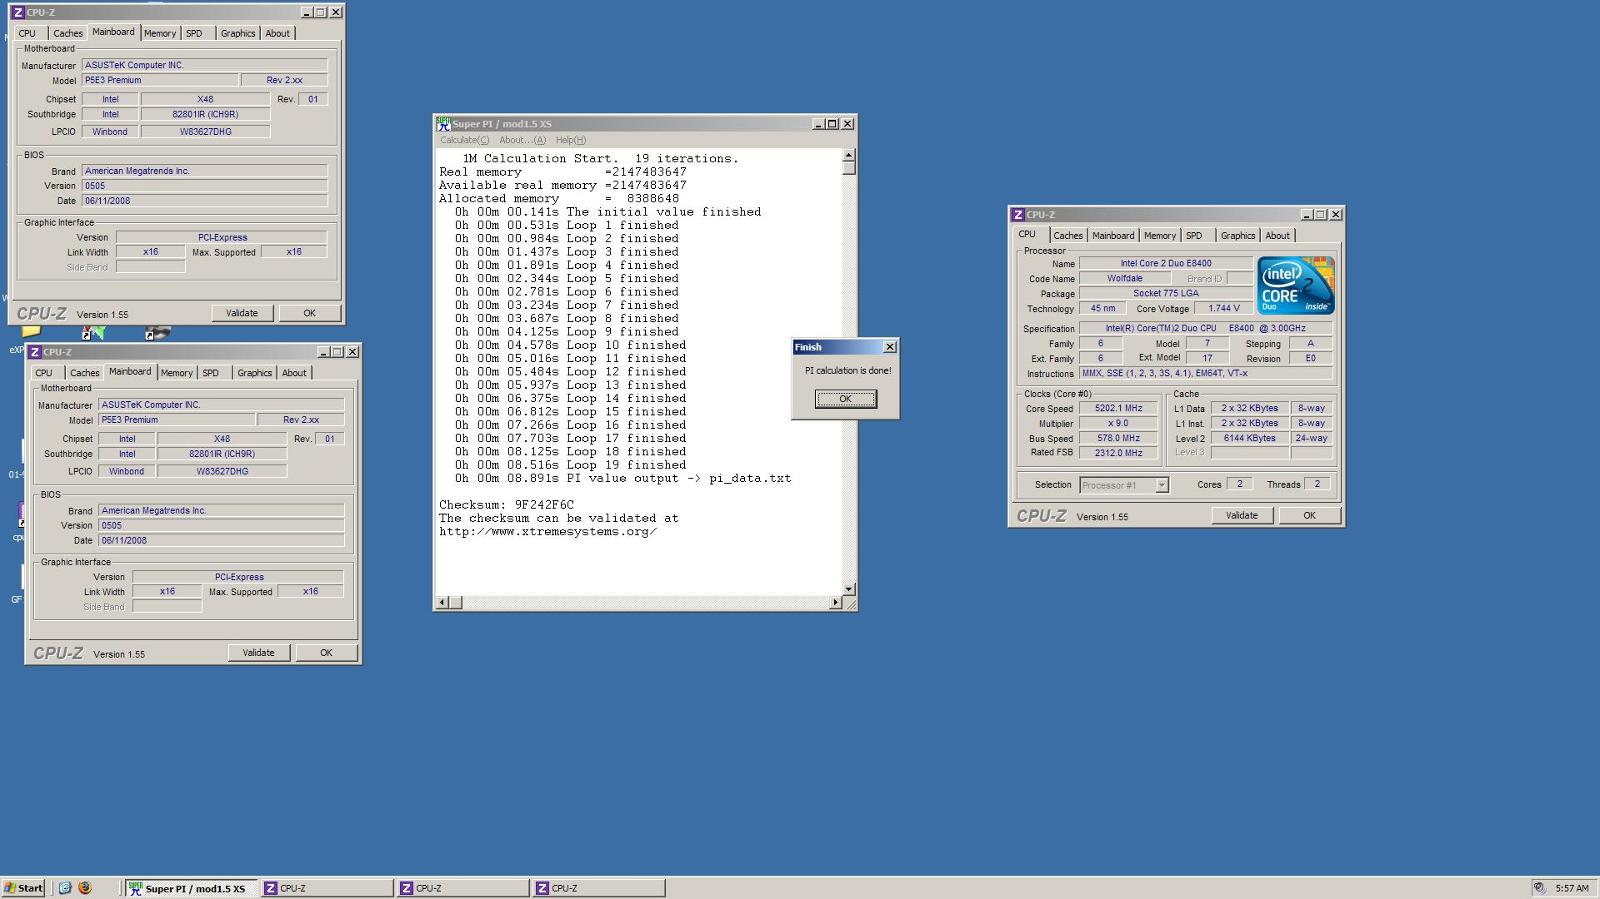Click Validate in lower-left CPU-Z window
Image resolution: width=1600 pixels, height=899 pixels.
(258, 653)
